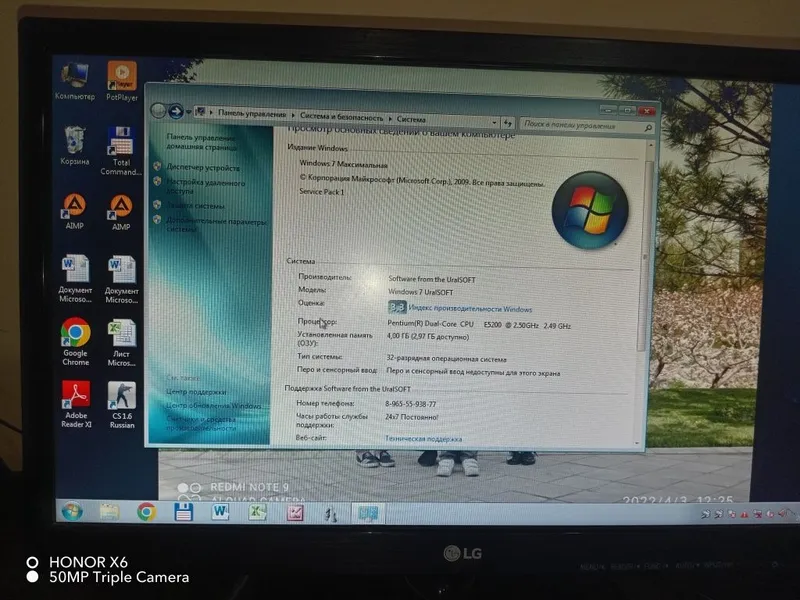Click the vertical scrollbar thumb
The height and width of the screenshot is (600, 800).
pos(643,255)
